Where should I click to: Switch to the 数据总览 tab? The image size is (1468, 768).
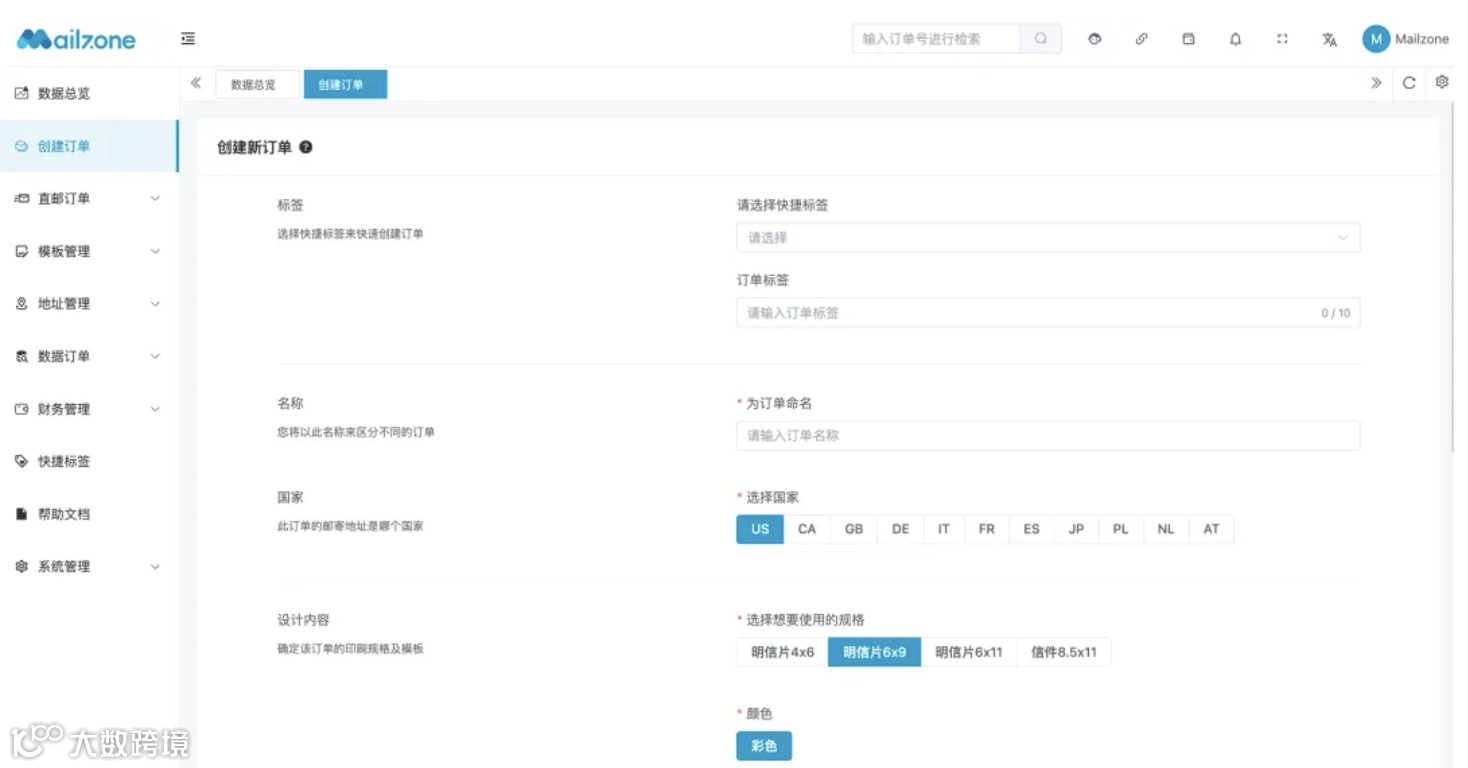tap(257, 84)
